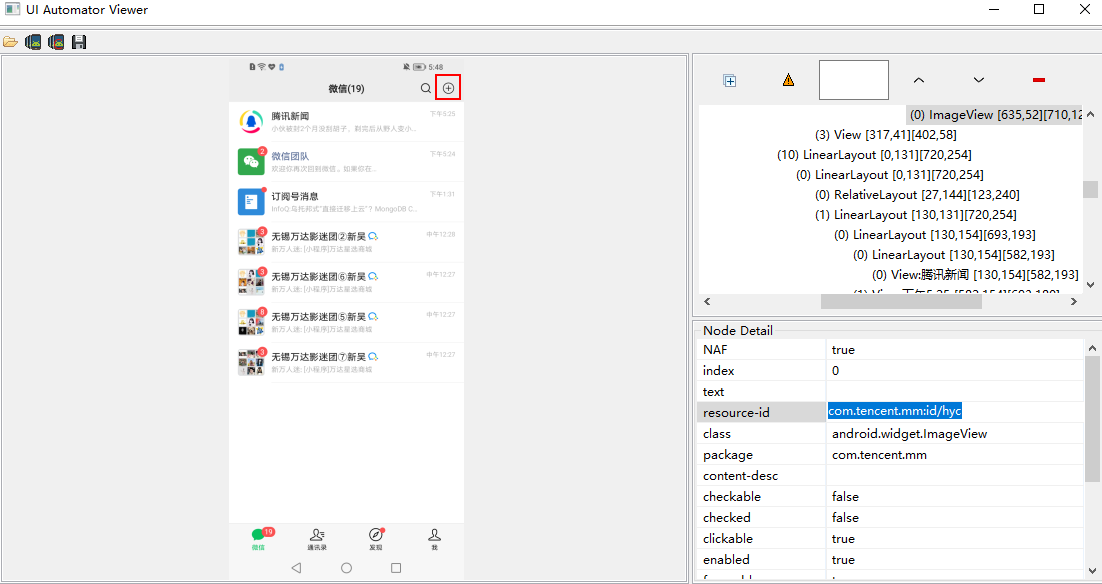Screen dimensions: 1102x584
Task: Switch to the 通讯录 bottom tab
Action: tap(317, 539)
